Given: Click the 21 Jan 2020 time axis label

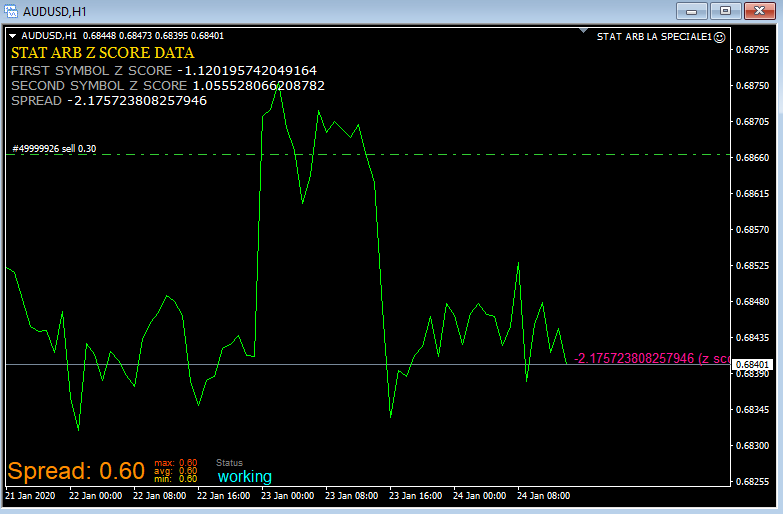Looking at the screenshot, I should [x=30, y=496].
